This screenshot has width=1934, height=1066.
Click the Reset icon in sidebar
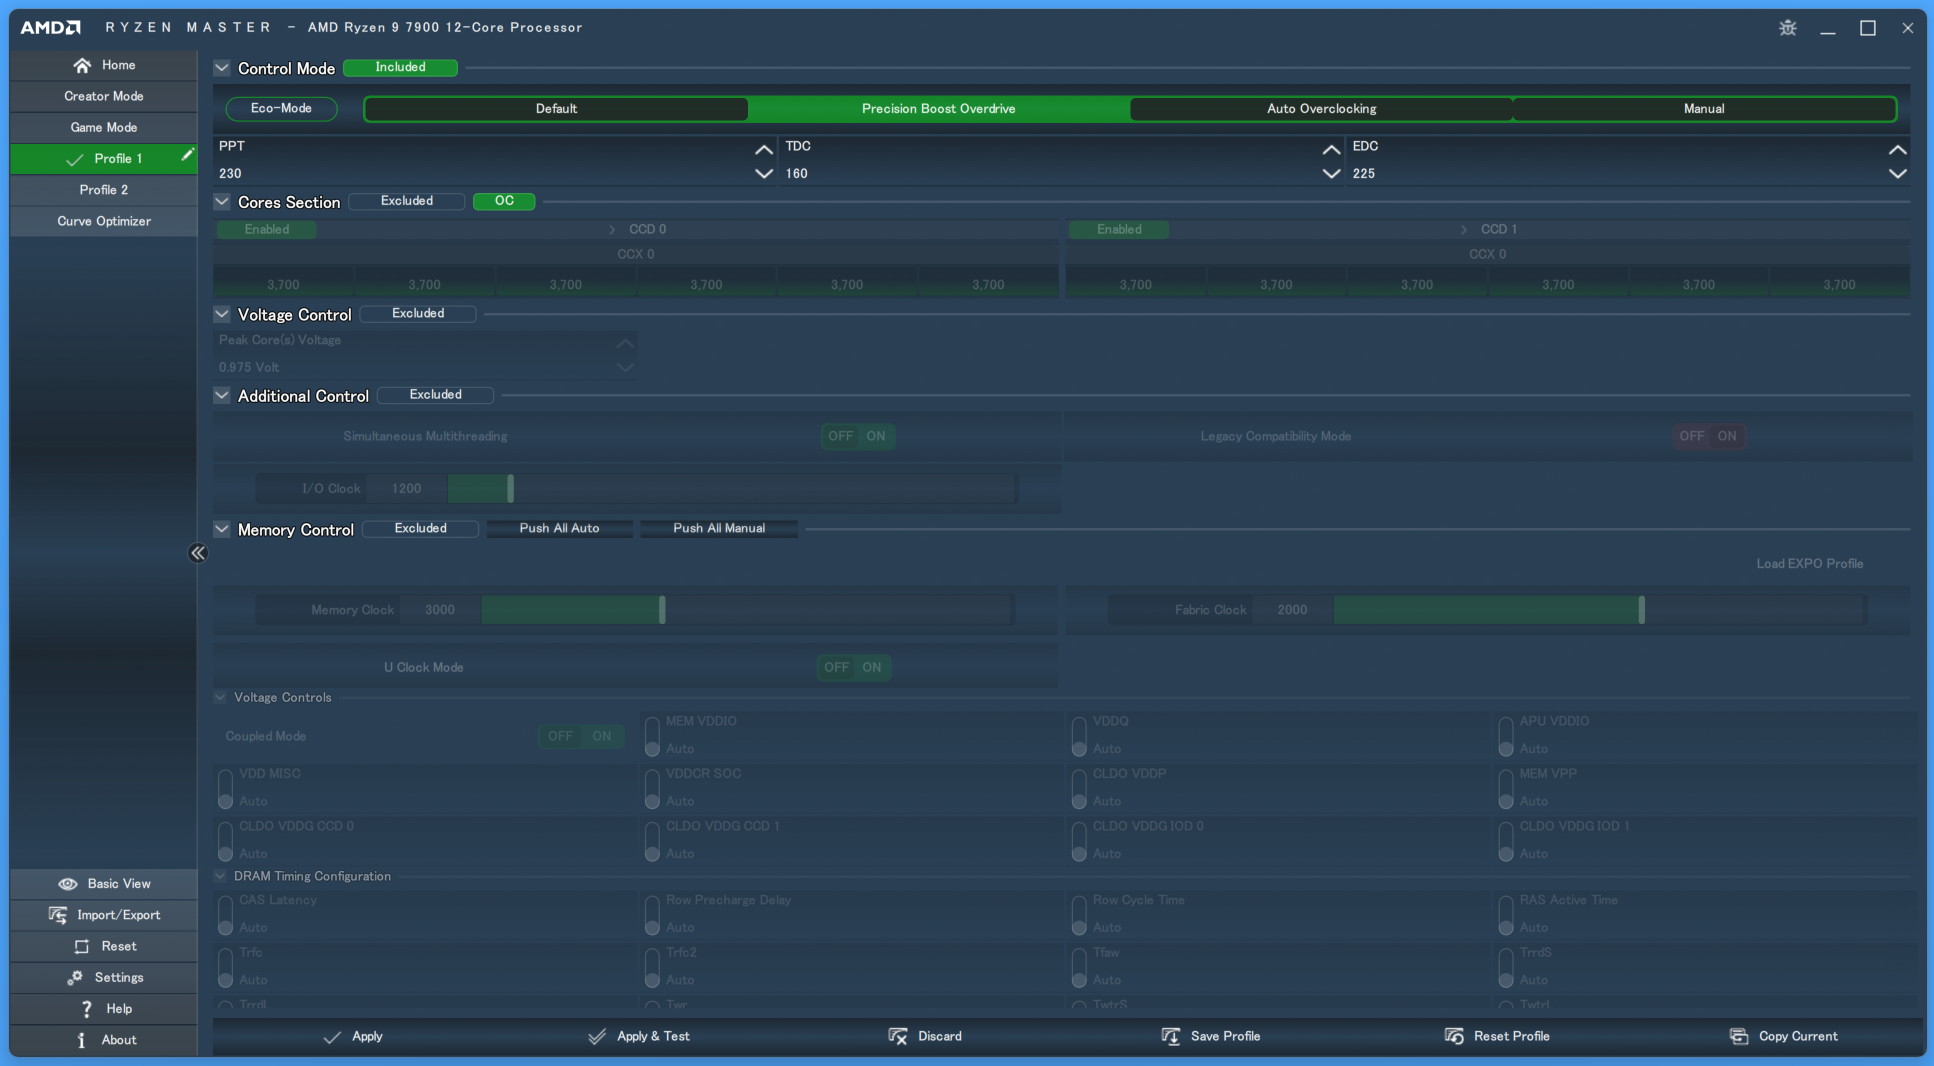82,946
